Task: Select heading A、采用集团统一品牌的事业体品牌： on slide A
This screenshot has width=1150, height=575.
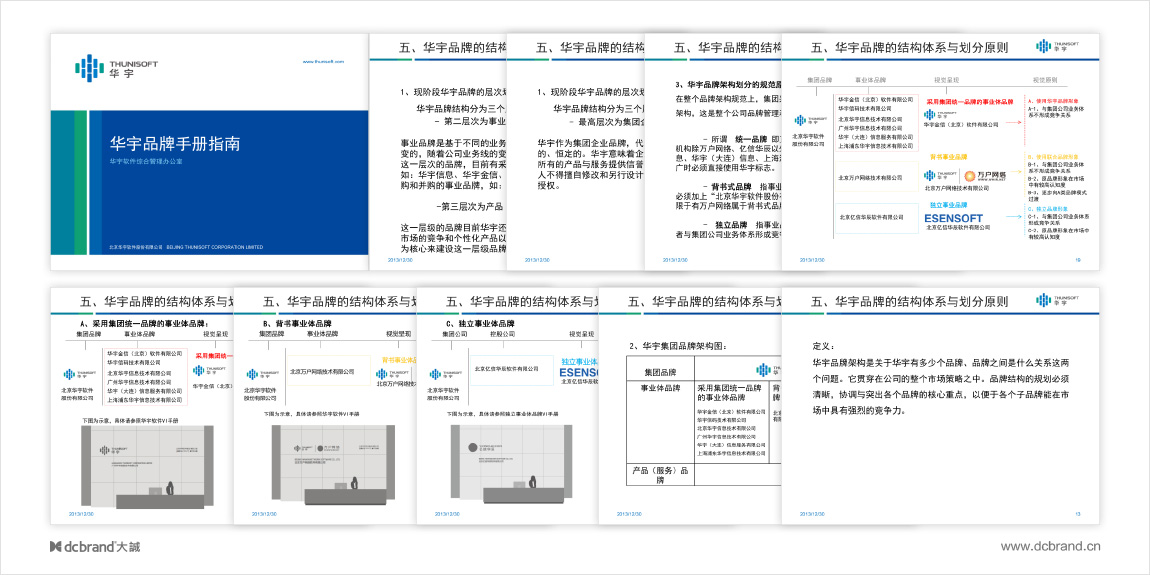Action: tap(142, 323)
